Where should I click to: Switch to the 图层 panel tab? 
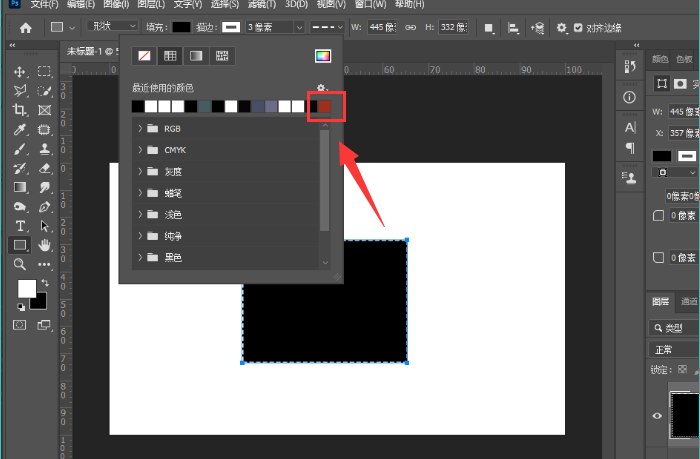point(661,302)
